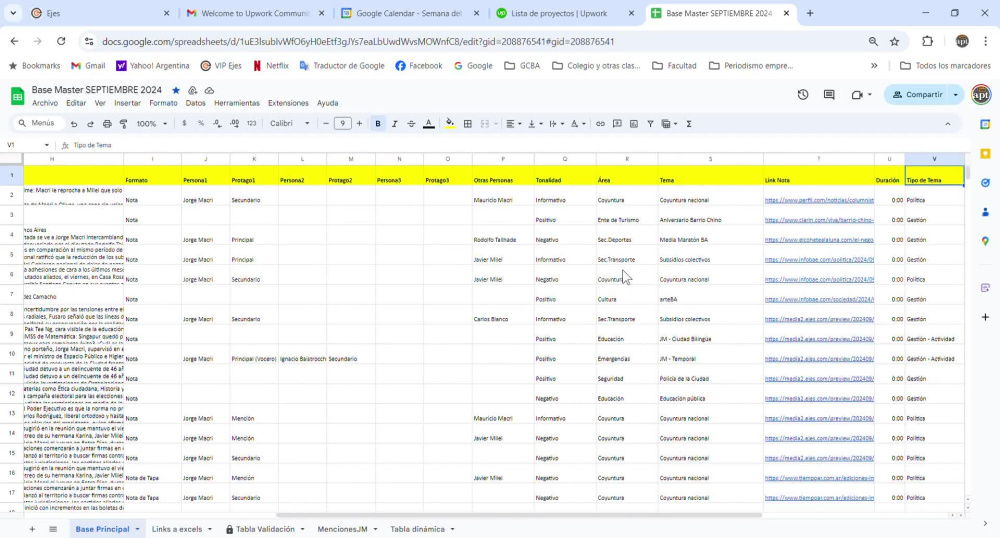Open comments history panel
The height and width of the screenshot is (538, 1000).
(x=829, y=94)
